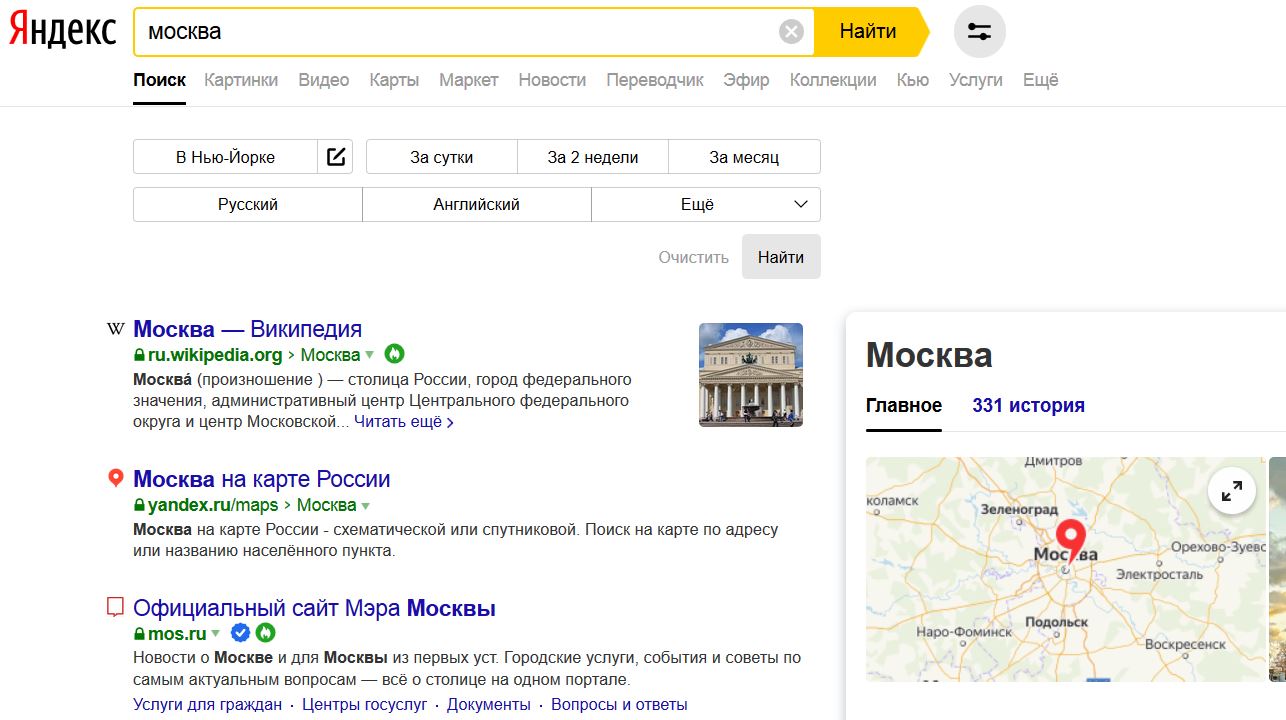Open the Москва — Википедия result
The image size is (1286, 720).
248,329
